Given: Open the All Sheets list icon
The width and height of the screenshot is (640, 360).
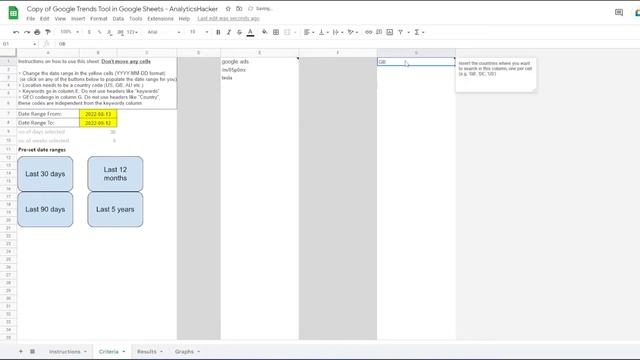Looking at the screenshot, I should pos(32,351).
